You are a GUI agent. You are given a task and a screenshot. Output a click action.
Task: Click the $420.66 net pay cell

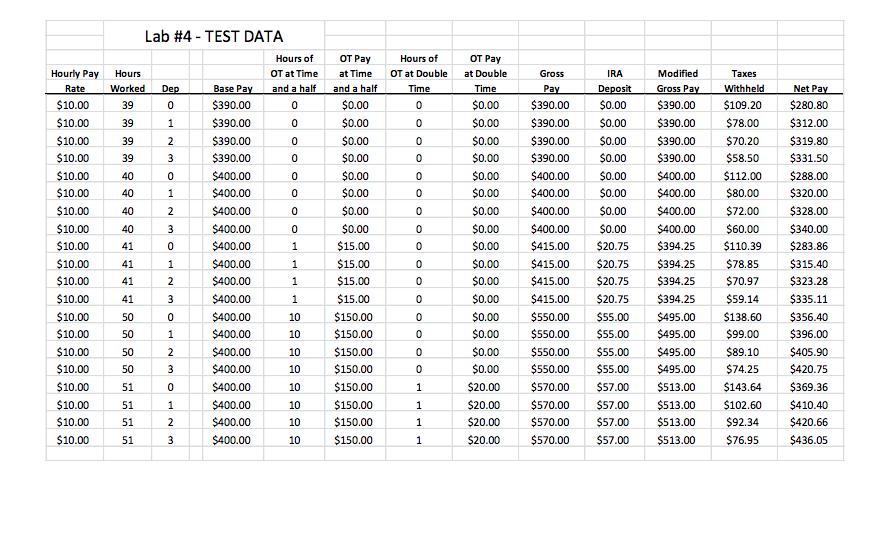809,422
